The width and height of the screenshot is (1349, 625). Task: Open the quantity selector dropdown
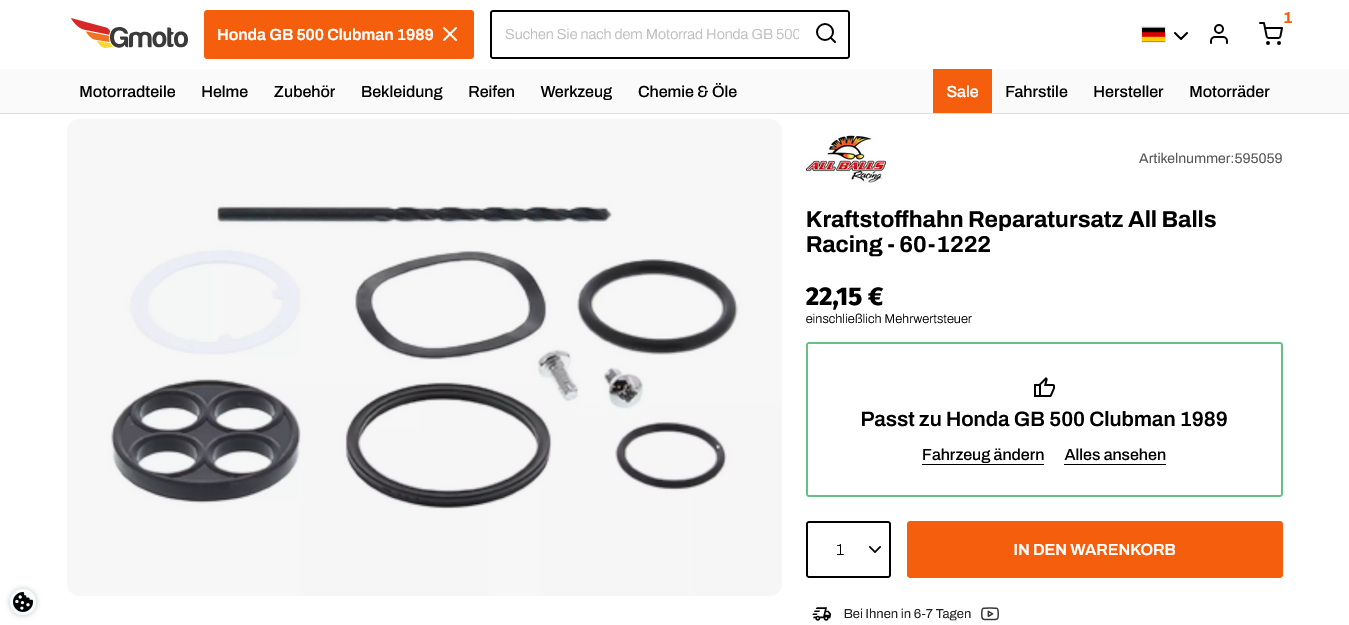tap(848, 549)
